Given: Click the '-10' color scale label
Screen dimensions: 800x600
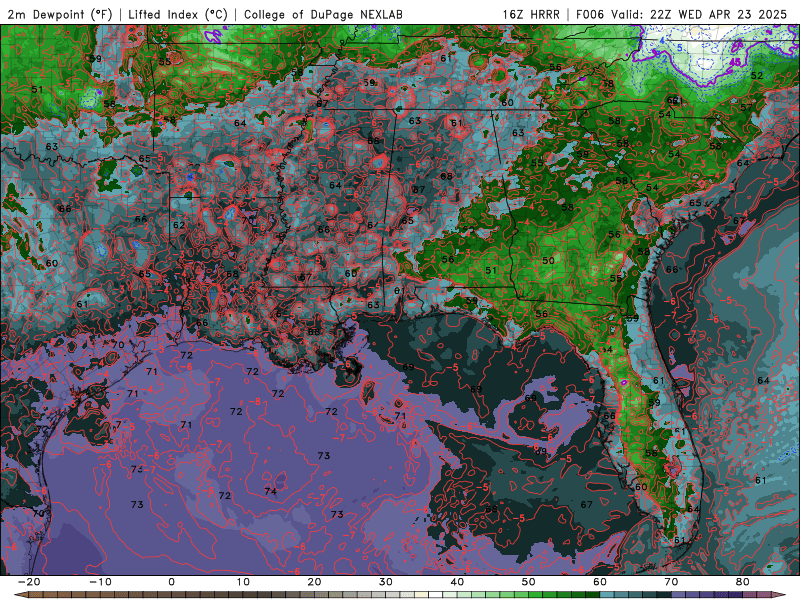Looking at the screenshot, I should 100,582.
